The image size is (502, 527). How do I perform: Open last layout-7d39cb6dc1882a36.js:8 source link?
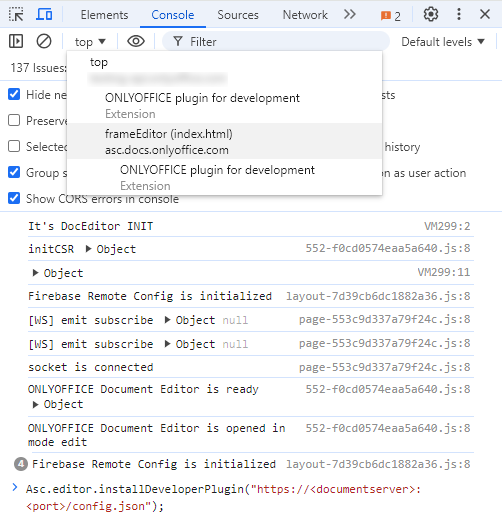tap(378, 464)
